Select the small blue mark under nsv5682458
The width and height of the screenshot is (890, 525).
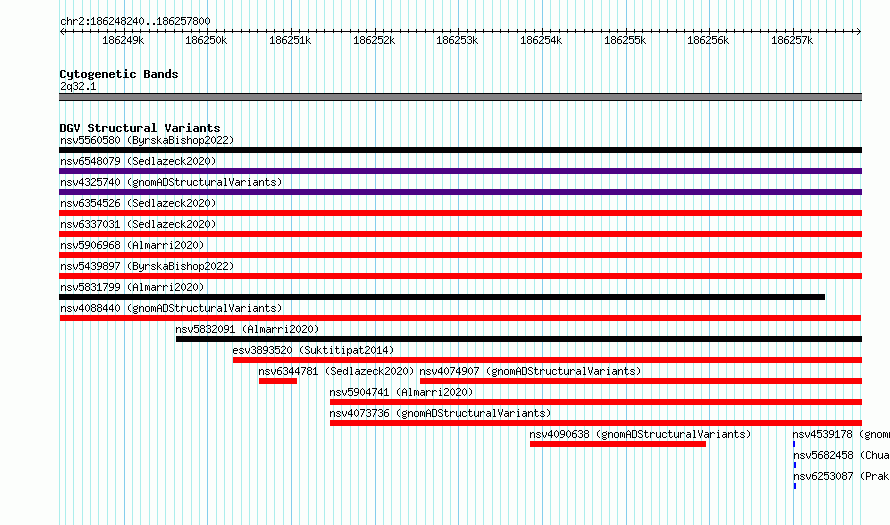click(x=795, y=465)
